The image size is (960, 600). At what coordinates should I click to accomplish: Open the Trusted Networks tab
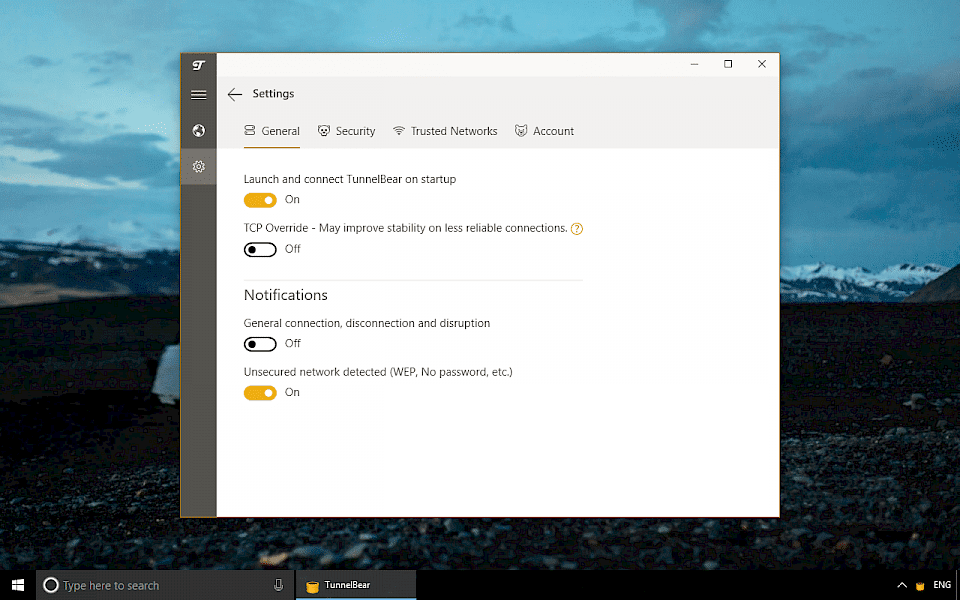445,131
